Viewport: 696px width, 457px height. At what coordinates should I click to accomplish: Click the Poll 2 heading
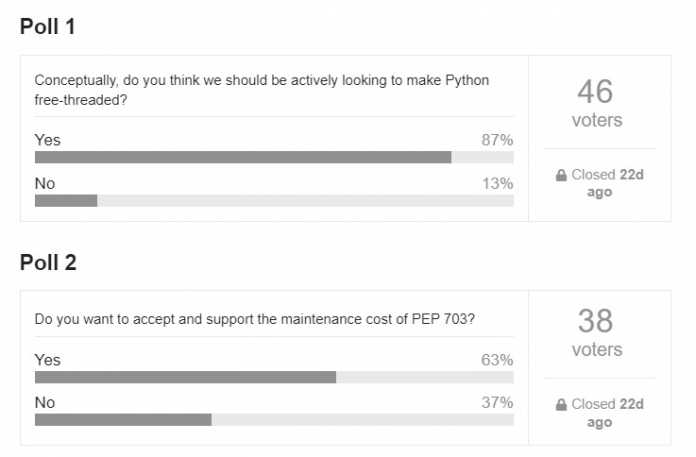48,262
